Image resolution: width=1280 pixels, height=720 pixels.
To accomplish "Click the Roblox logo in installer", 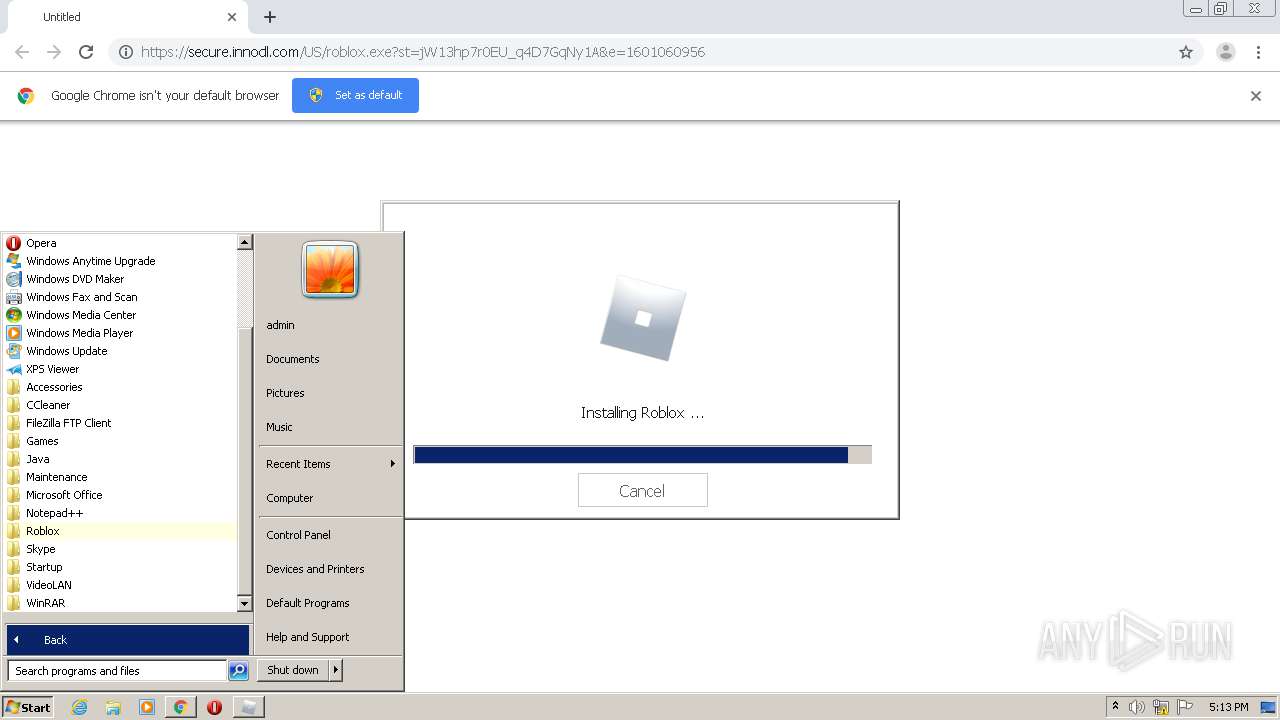I will pos(643,319).
